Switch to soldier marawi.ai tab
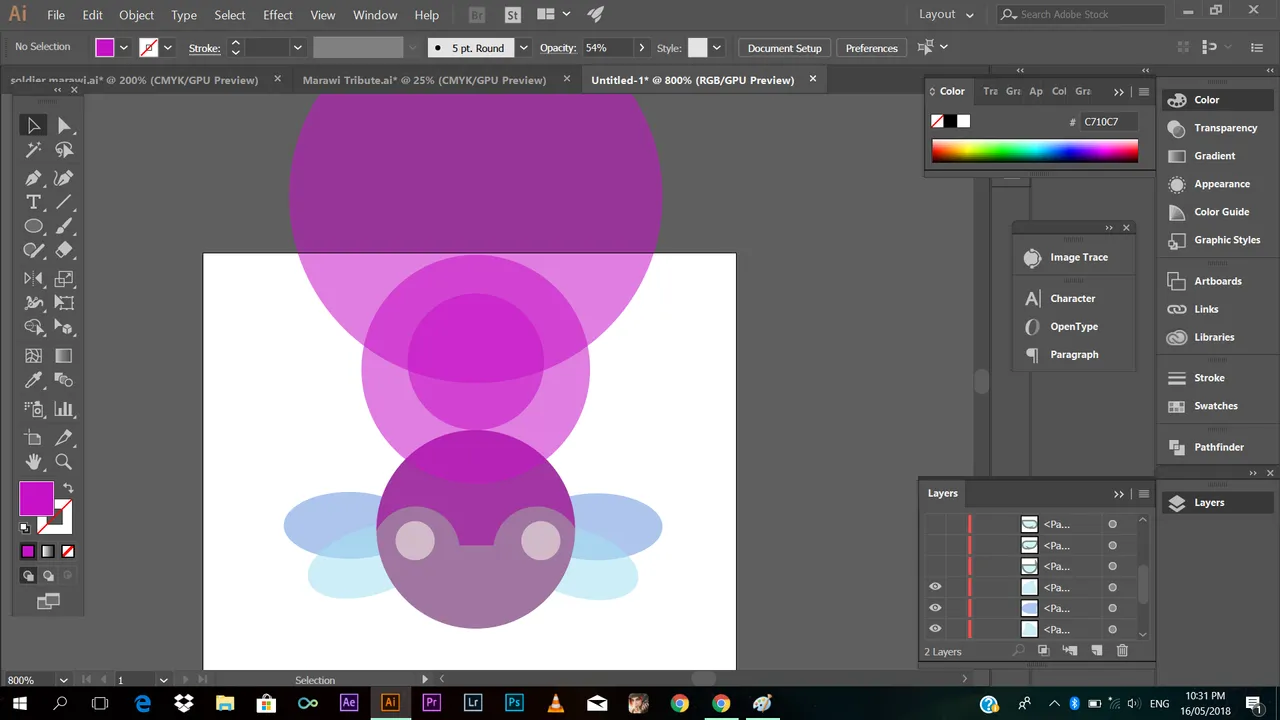 [x=134, y=80]
